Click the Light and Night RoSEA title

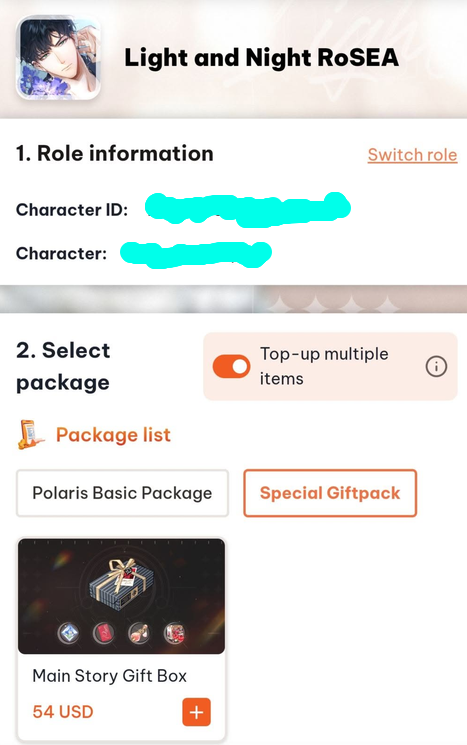click(x=261, y=57)
